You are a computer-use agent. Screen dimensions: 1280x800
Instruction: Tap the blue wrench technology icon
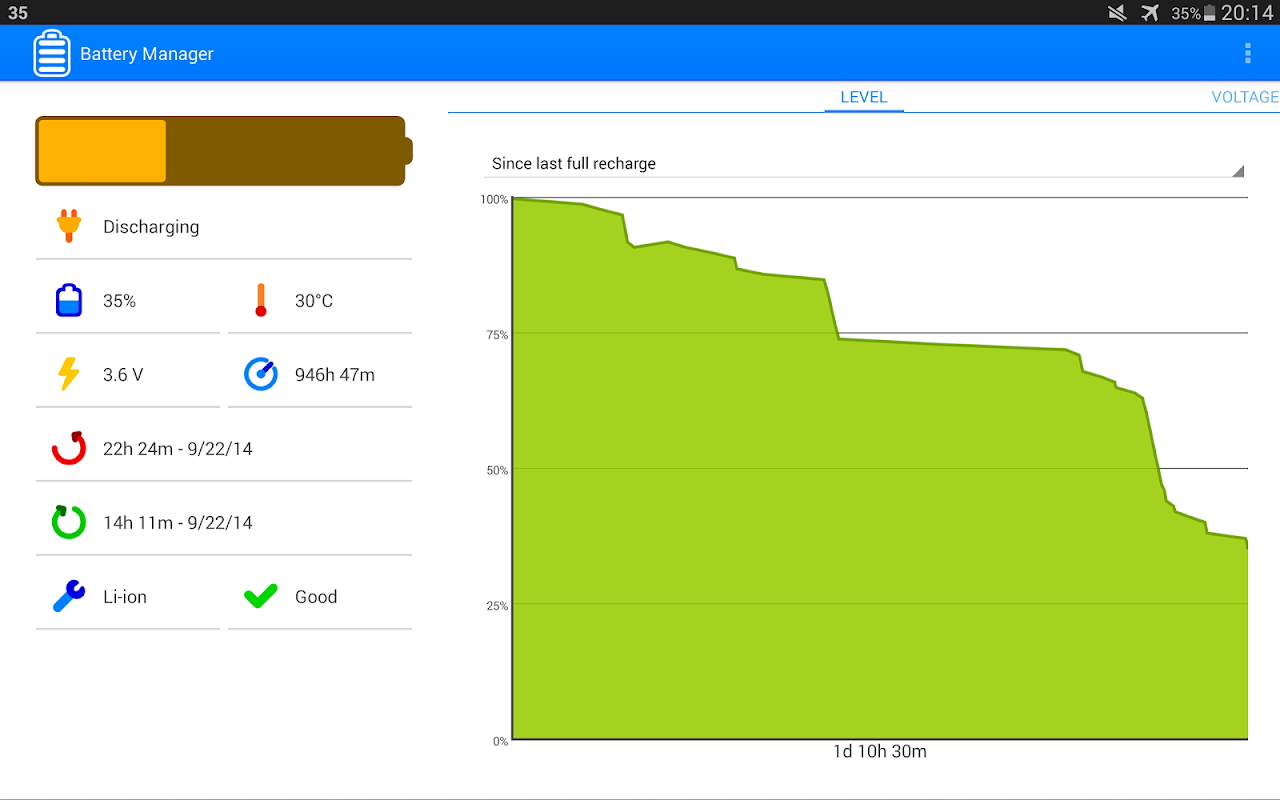[69, 596]
